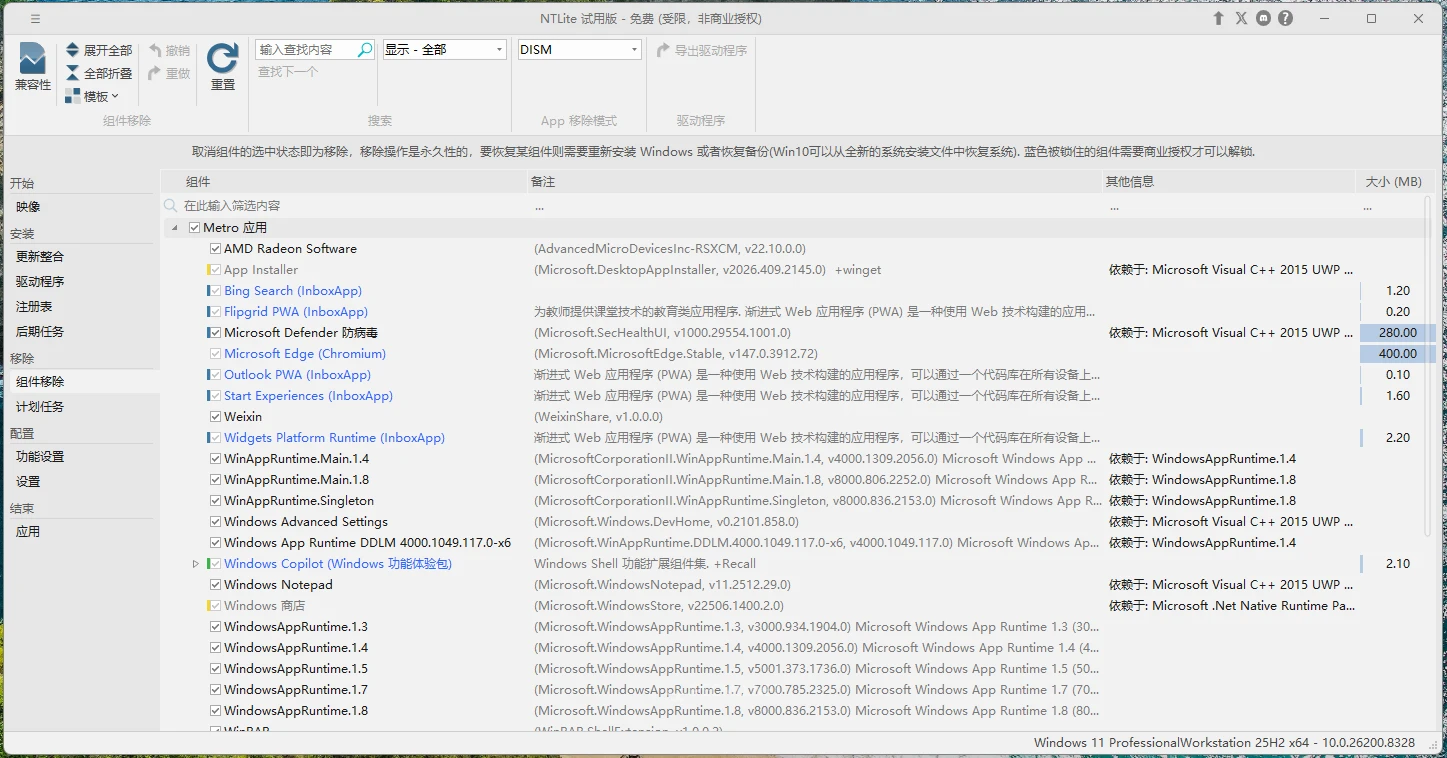
Task: Click the 兼容性 compatibility icon
Action: pos(33,58)
